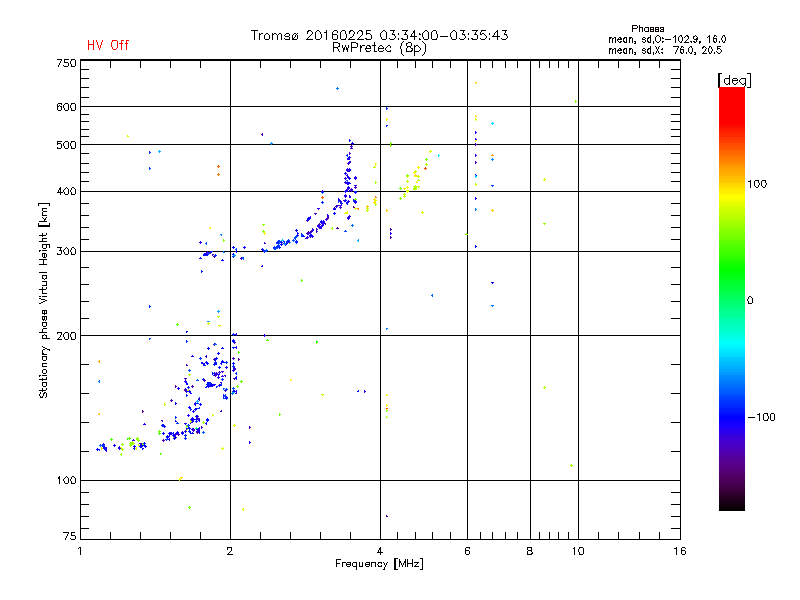This screenshot has width=800, height=600.
Task: Click the y-axis tick label '400'
Action: coord(67,192)
